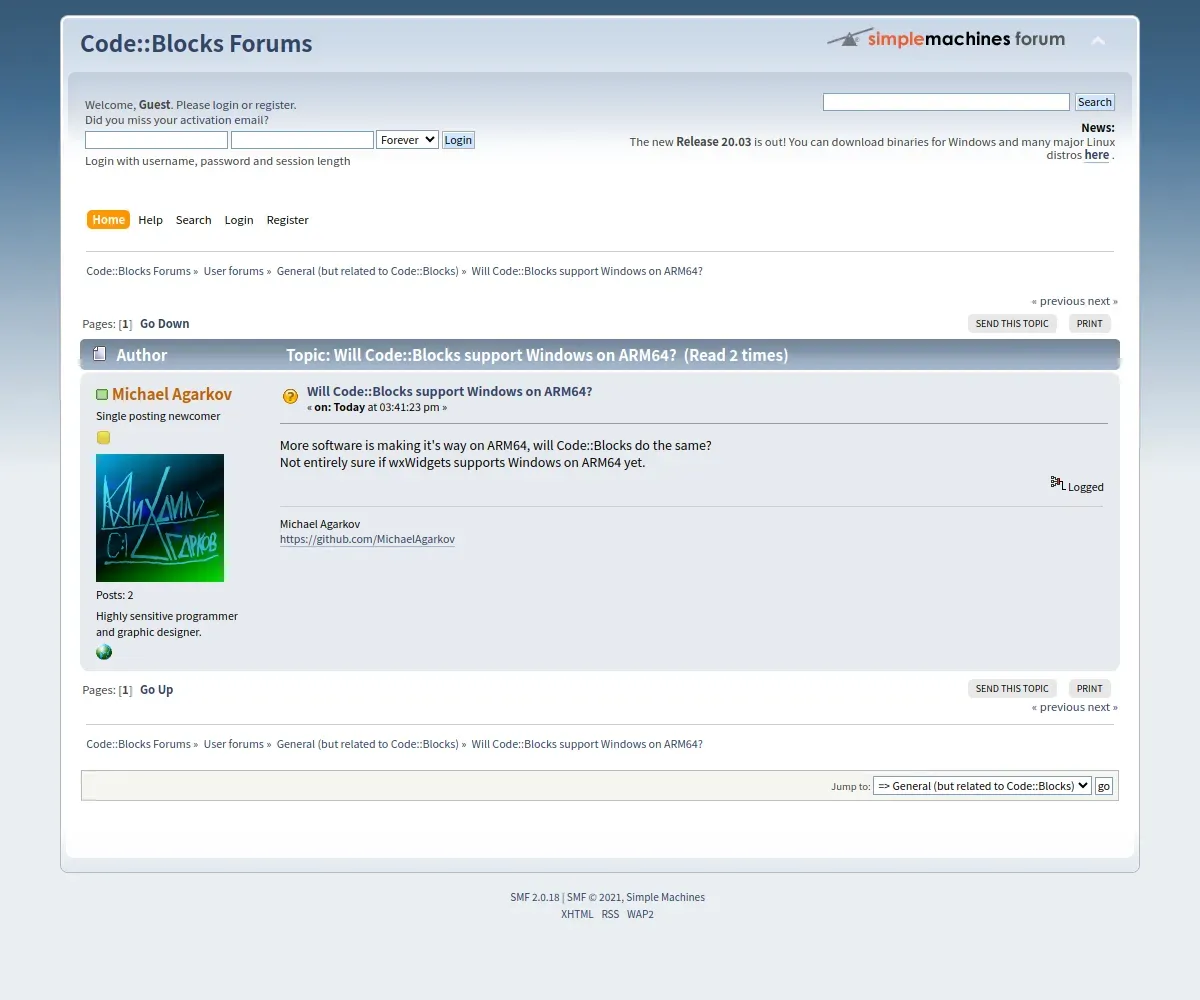This screenshot has width=1200, height=1000.
Task: Click the Logged link
Action: click(x=1086, y=487)
